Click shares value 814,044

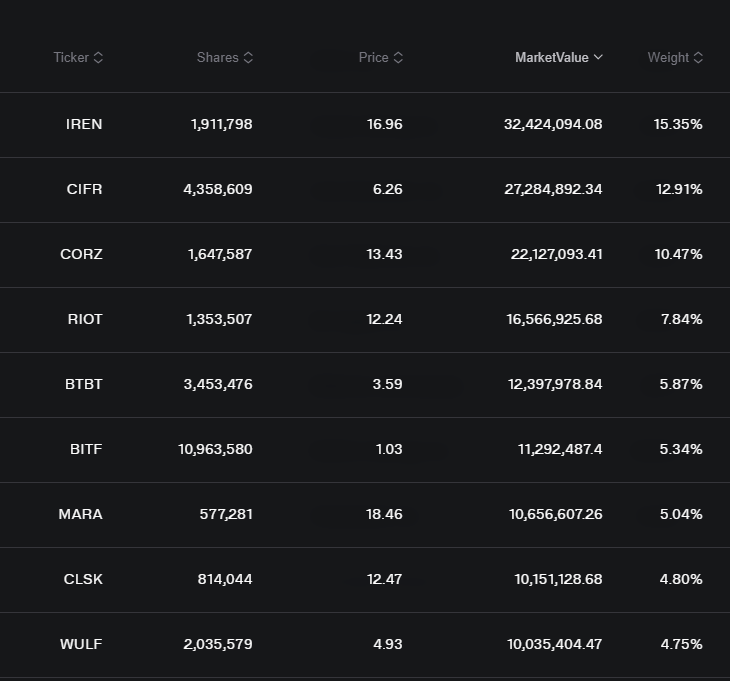point(225,580)
